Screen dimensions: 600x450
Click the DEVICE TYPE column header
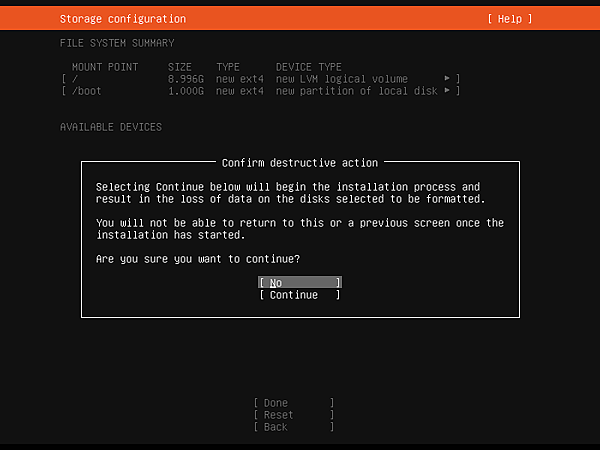[309, 67]
